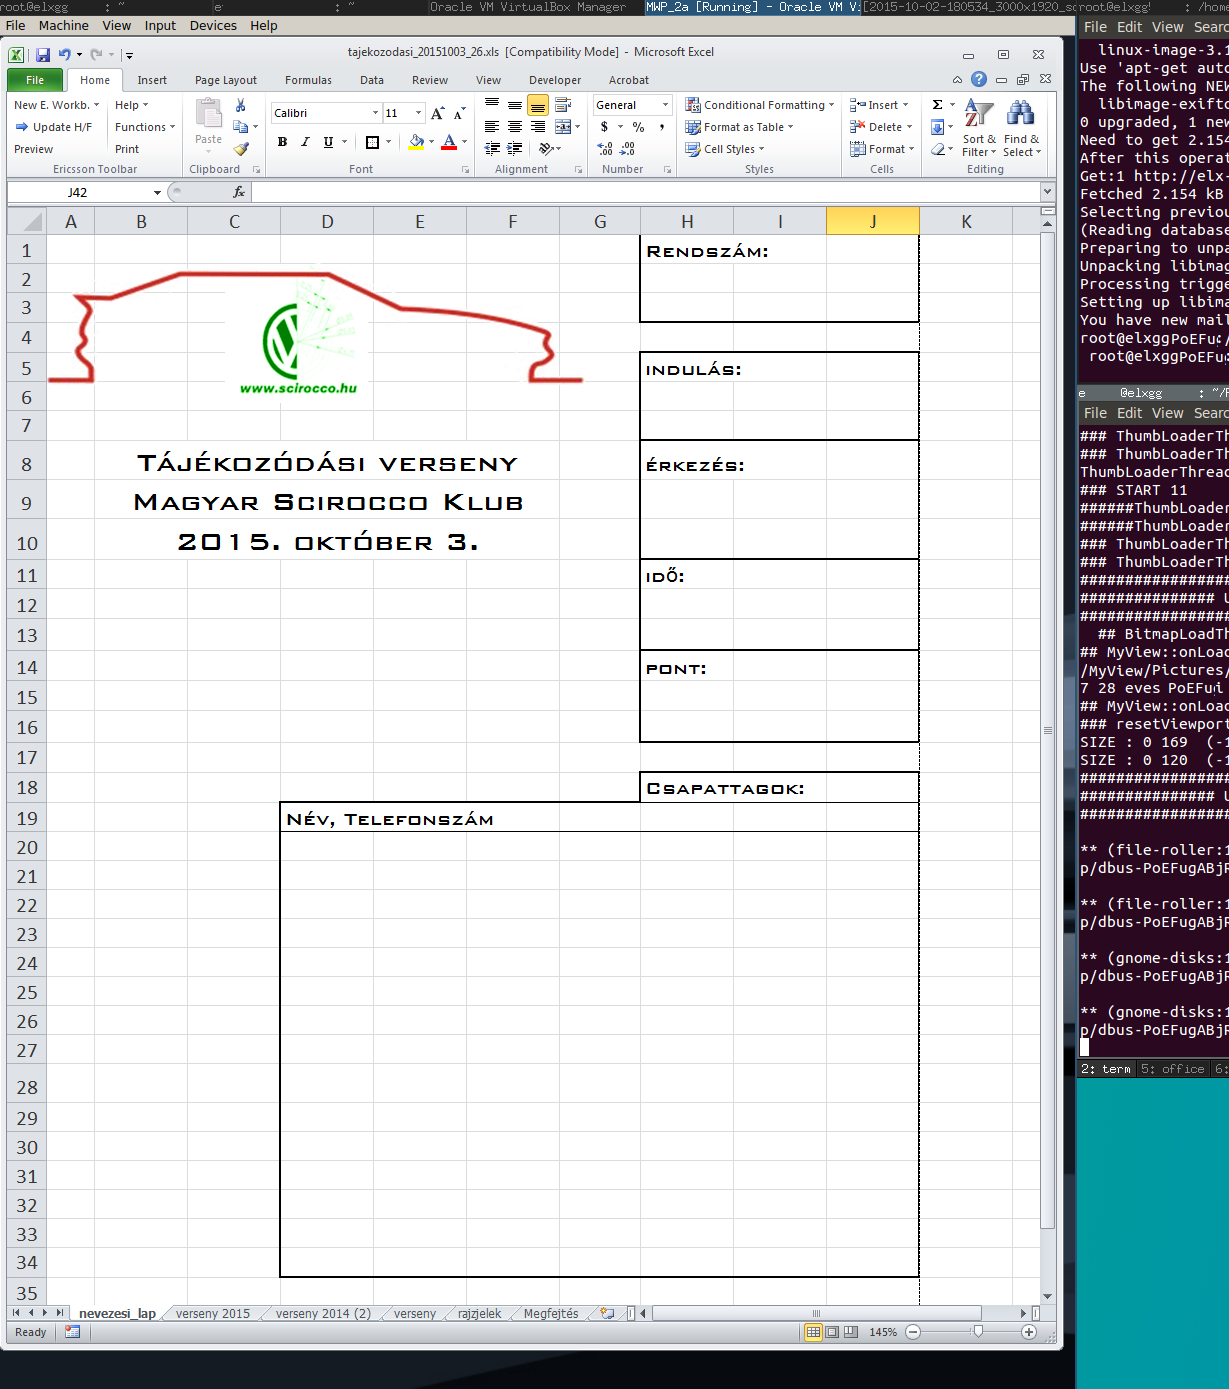This screenshot has height=1389, width=1229.
Task: Click the Middle Align icon
Action: [x=515, y=105]
